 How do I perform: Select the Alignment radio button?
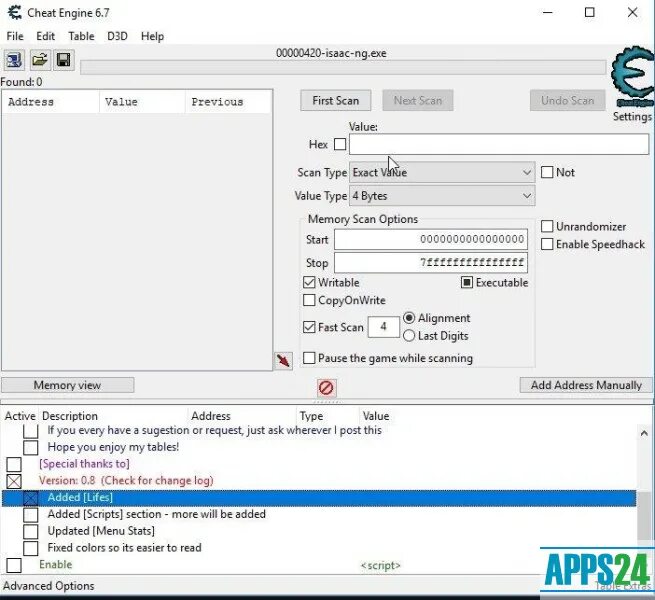point(409,318)
